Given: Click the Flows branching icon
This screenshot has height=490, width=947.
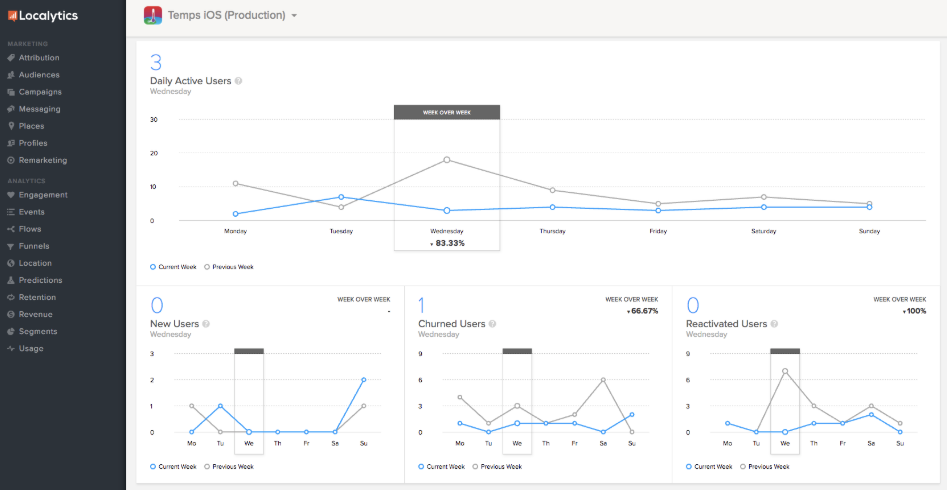Looking at the screenshot, I should click(10, 229).
